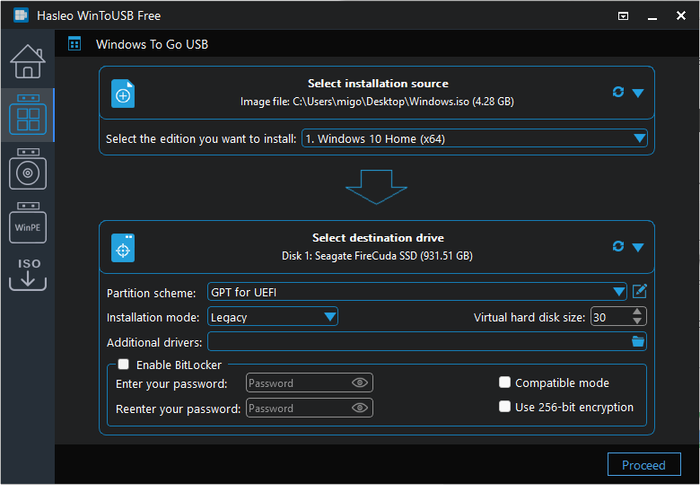Expand the installation source dropdown arrow

click(638, 93)
